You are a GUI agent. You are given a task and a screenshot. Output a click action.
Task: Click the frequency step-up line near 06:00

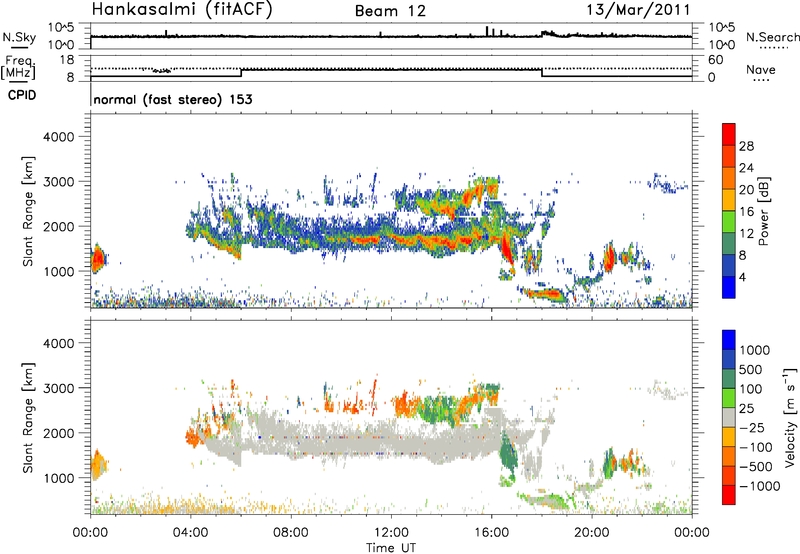tap(241, 73)
